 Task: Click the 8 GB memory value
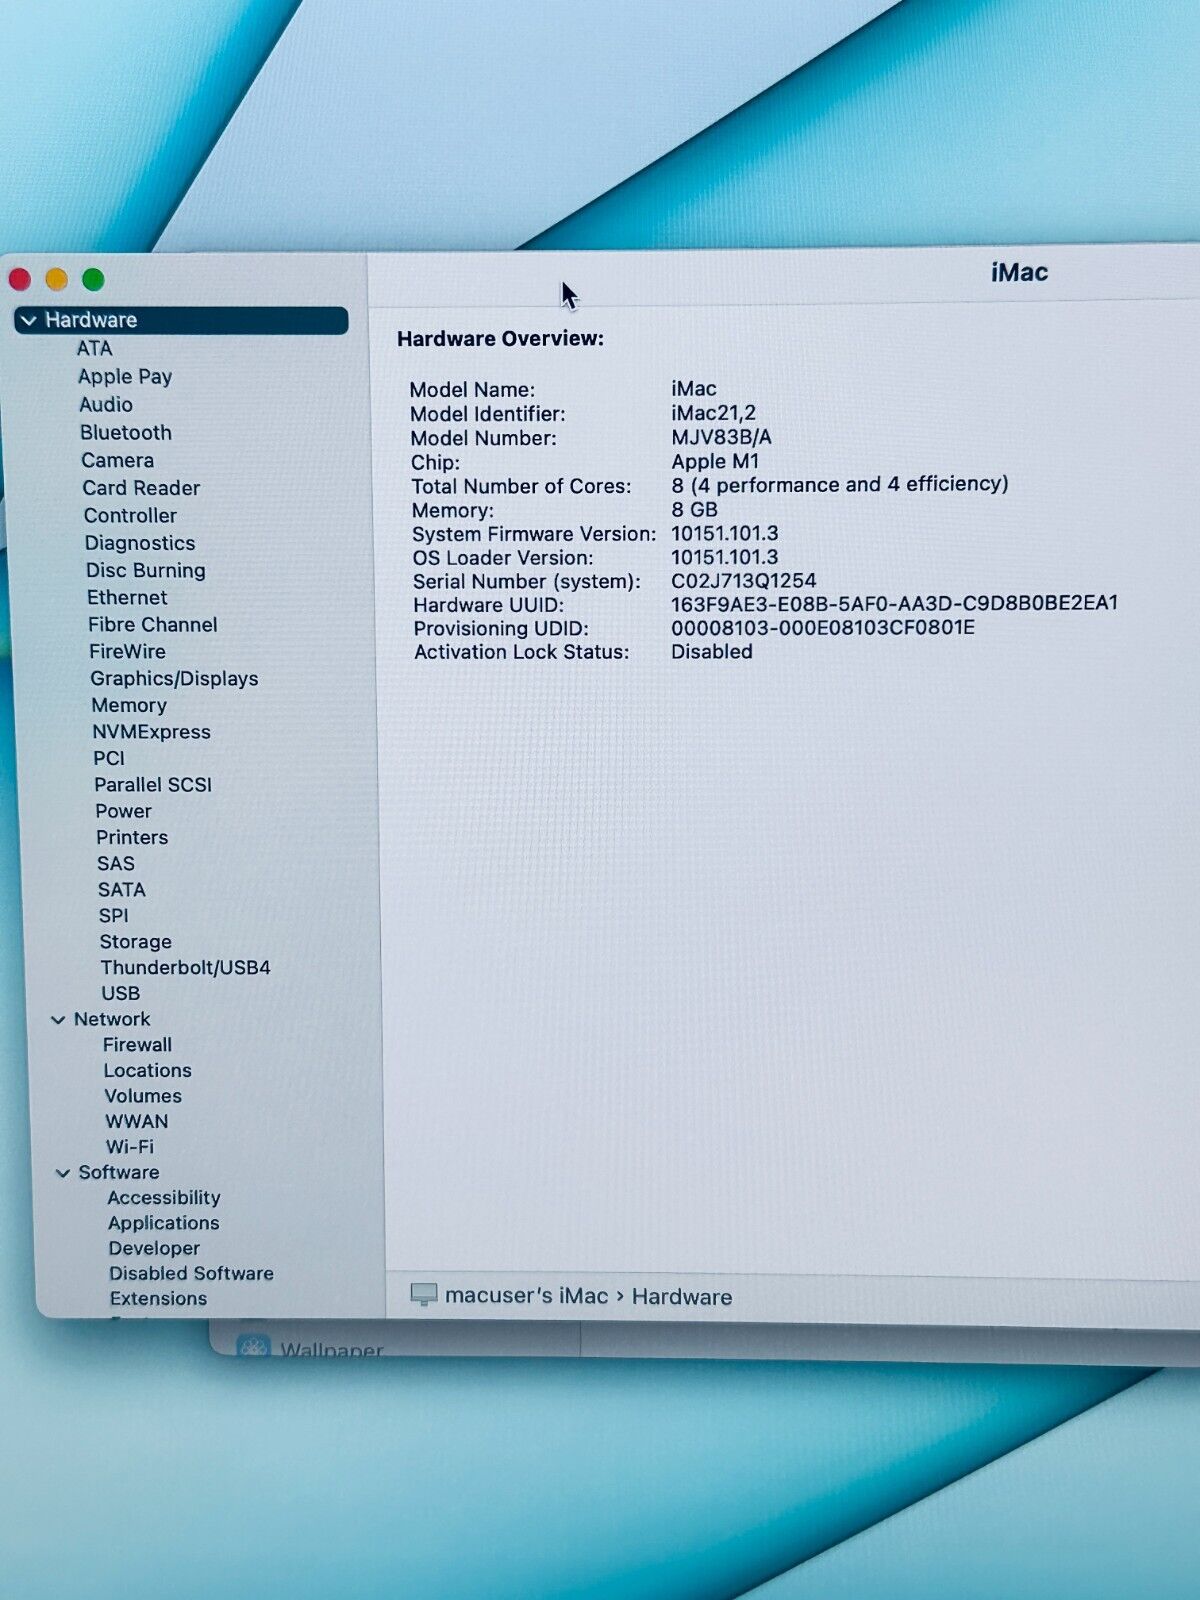point(694,509)
